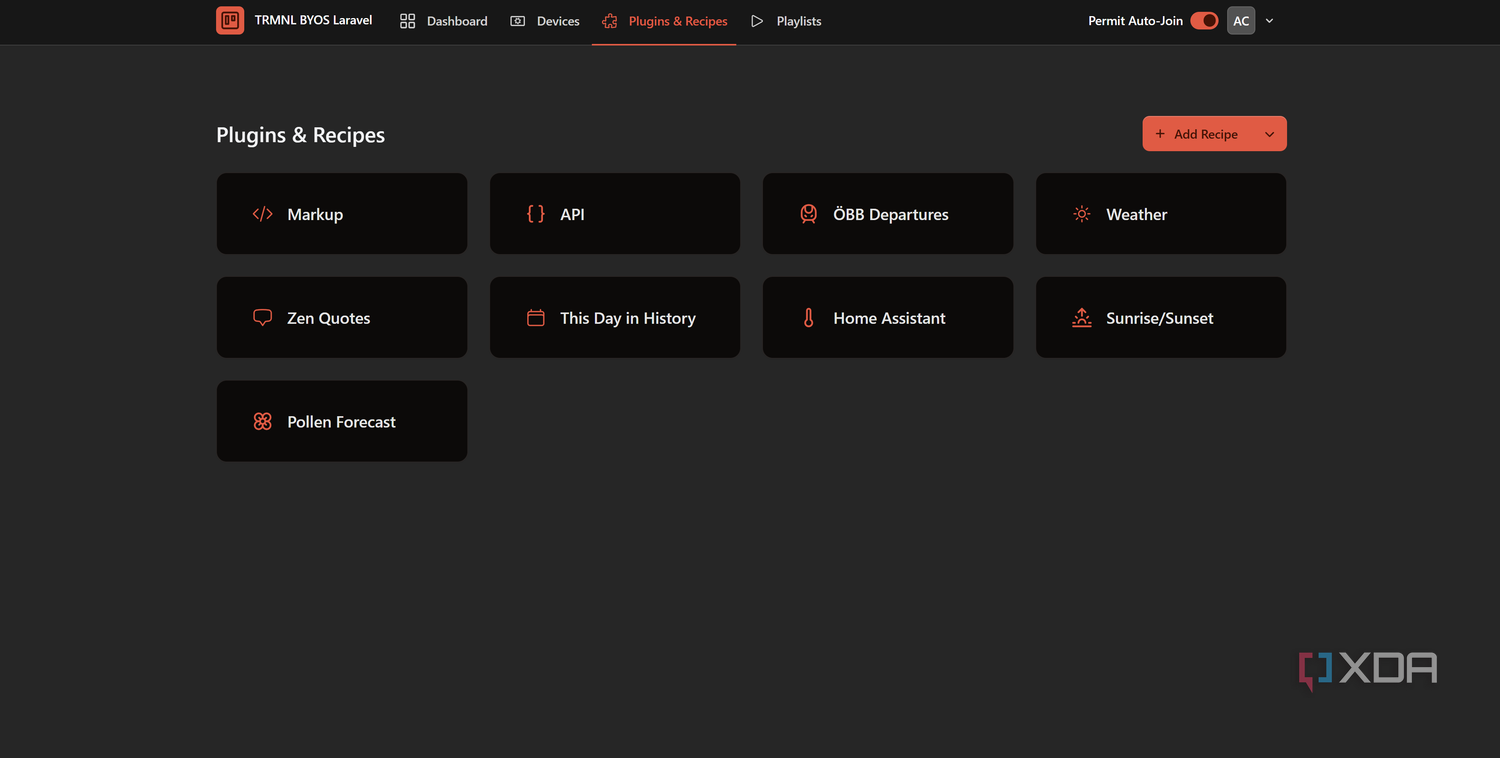This screenshot has width=1500, height=758.
Task: Select the Plugins & Recipes tab
Action: click(x=664, y=21)
